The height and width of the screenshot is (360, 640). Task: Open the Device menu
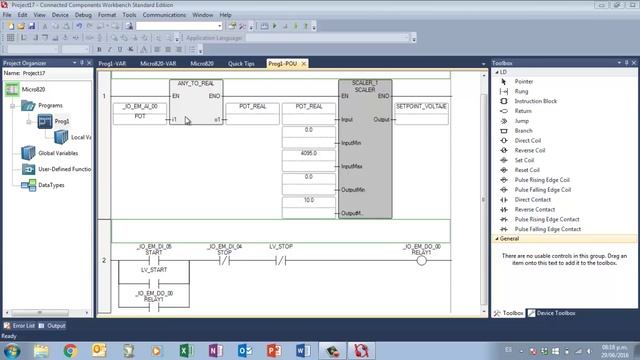tap(60, 15)
